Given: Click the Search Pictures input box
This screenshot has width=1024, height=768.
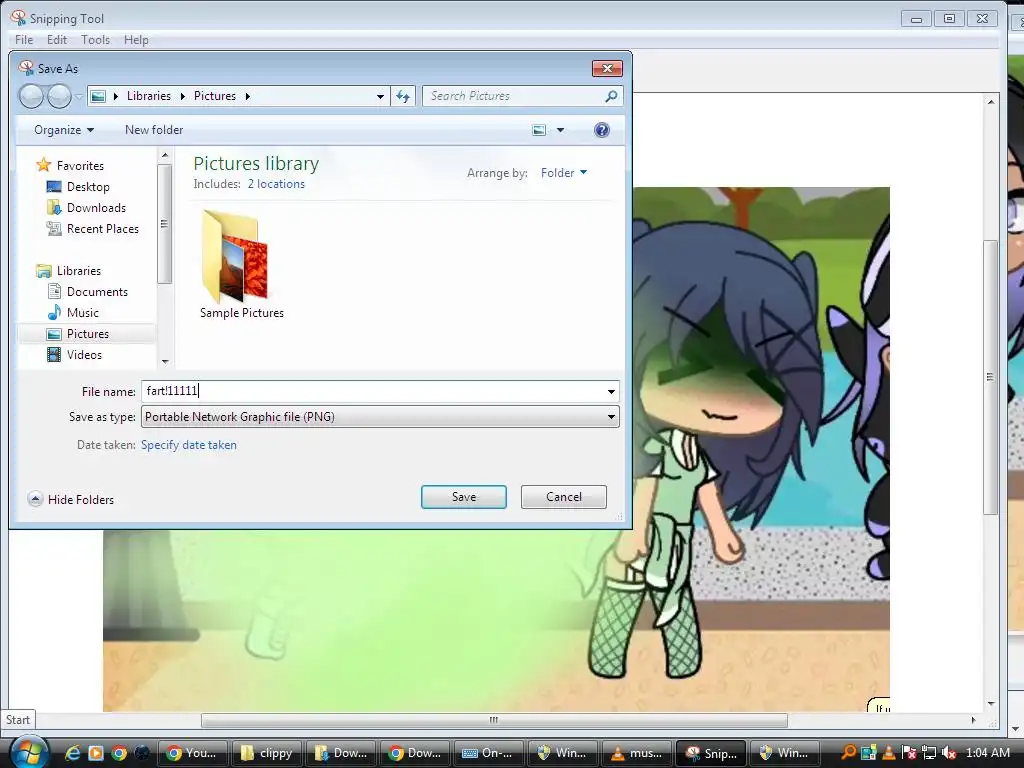Looking at the screenshot, I should pos(513,96).
